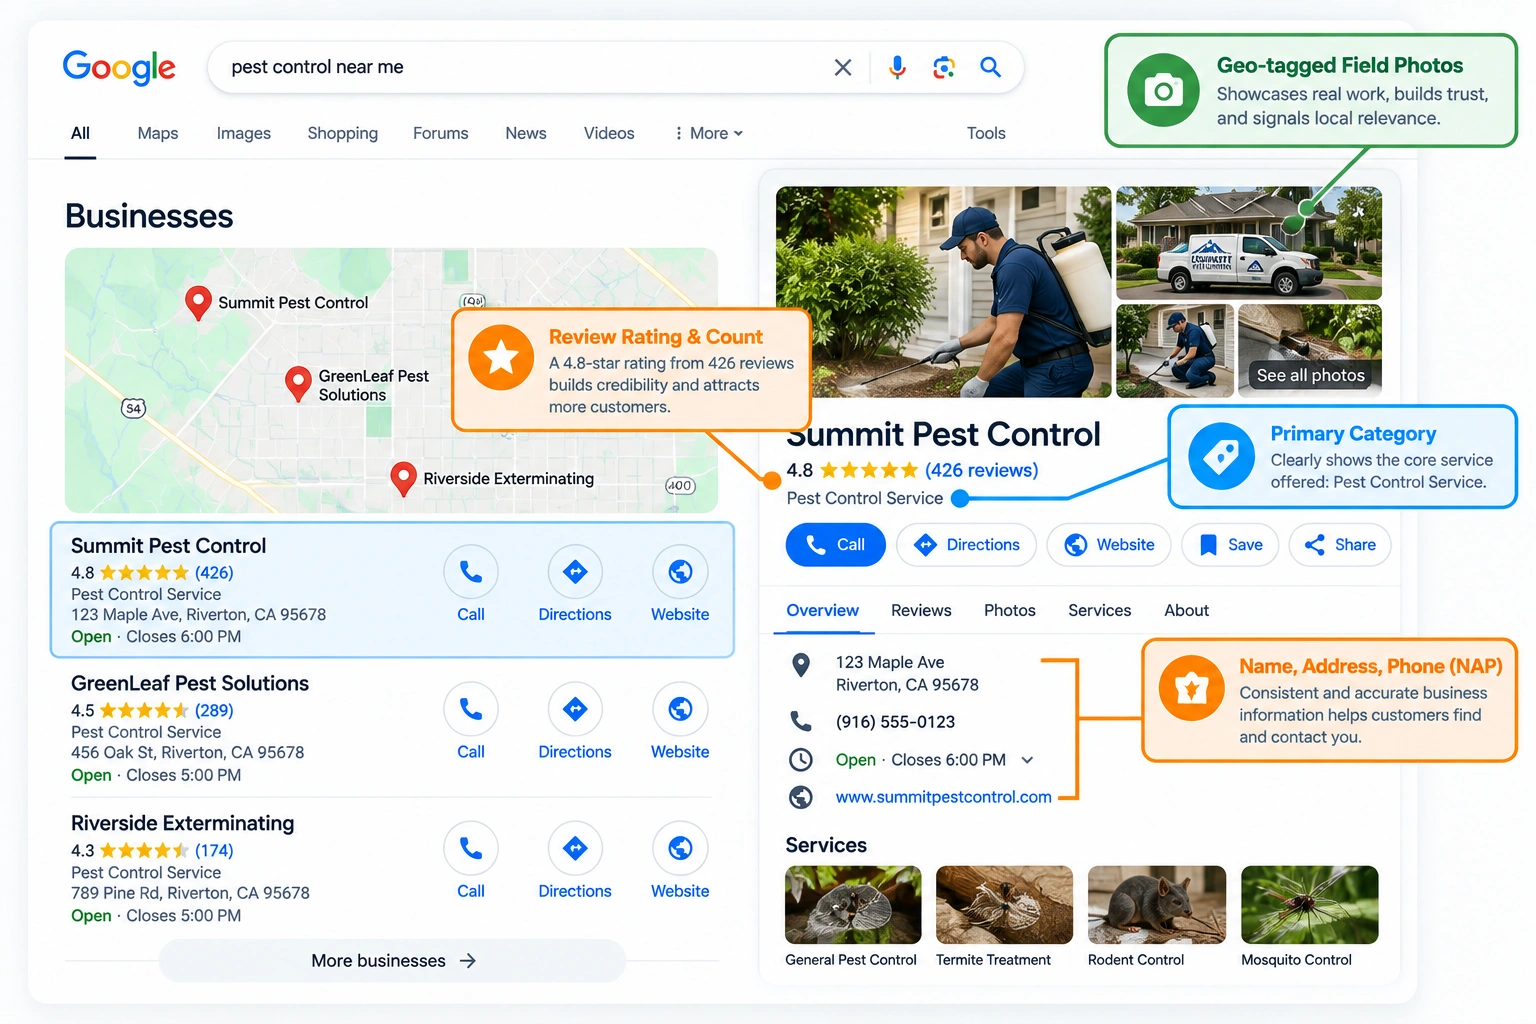Screen dimensions: 1536x1024
Task: Open the More search filters dropdown
Action: pos(709,133)
